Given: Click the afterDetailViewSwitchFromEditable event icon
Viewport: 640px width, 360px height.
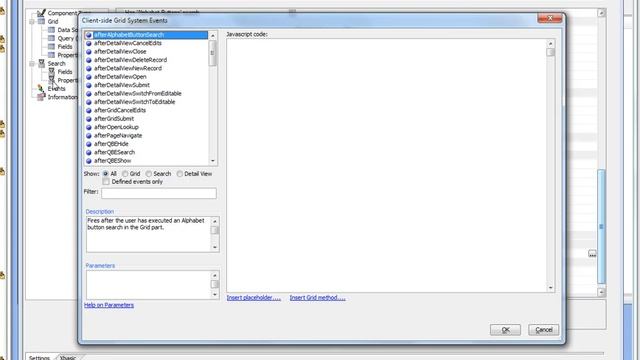Looking at the screenshot, I should click(x=89, y=93).
